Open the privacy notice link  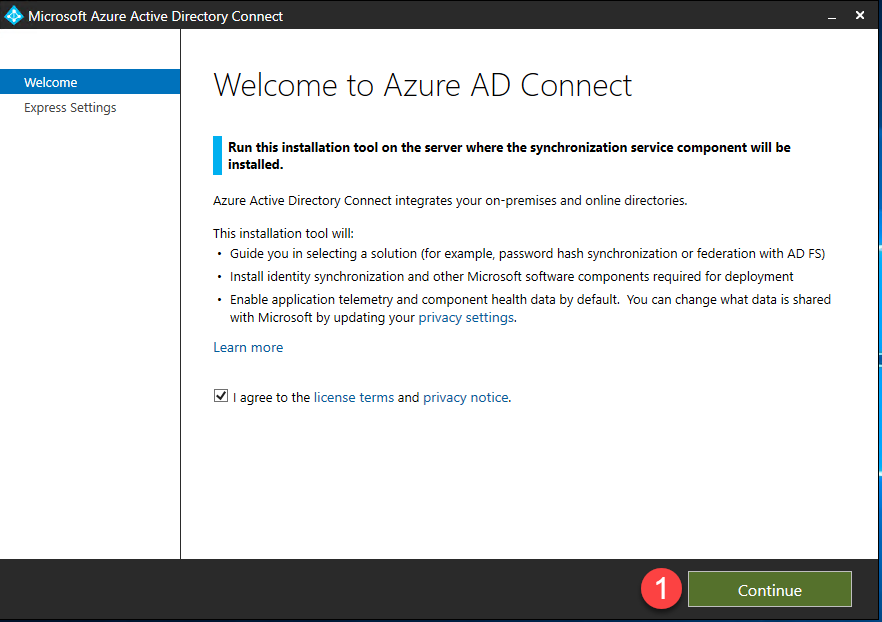[x=466, y=397]
